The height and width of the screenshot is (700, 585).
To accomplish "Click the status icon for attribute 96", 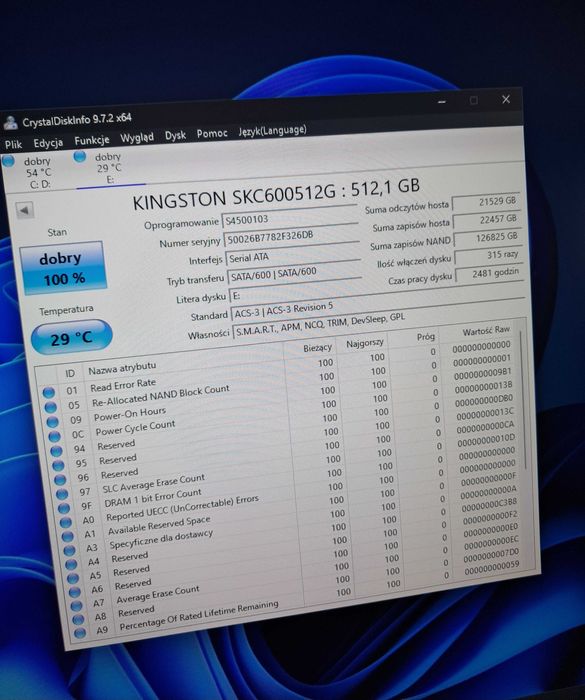I will point(60,479).
